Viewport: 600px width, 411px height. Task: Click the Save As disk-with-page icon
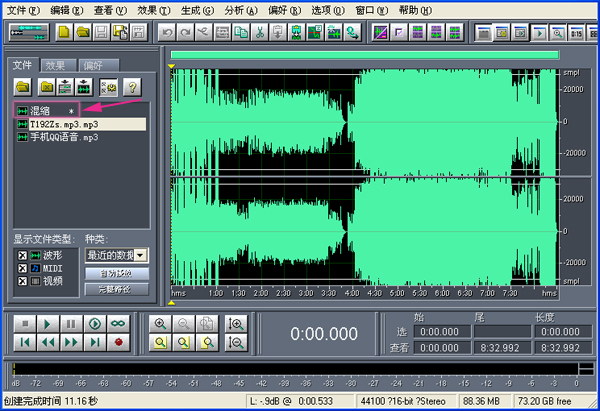pos(120,32)
